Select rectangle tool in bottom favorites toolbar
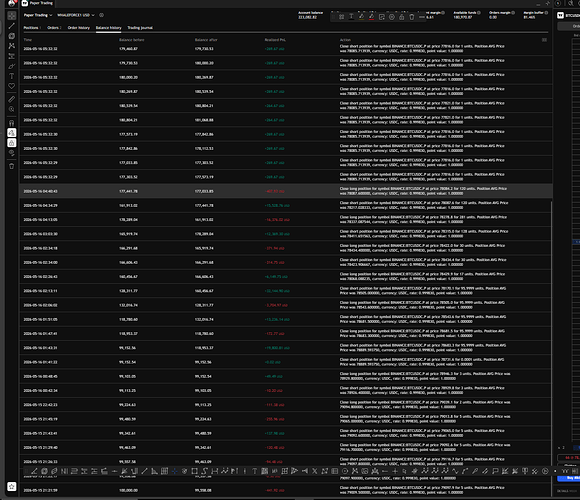580x500 pixels. (194, 471)
